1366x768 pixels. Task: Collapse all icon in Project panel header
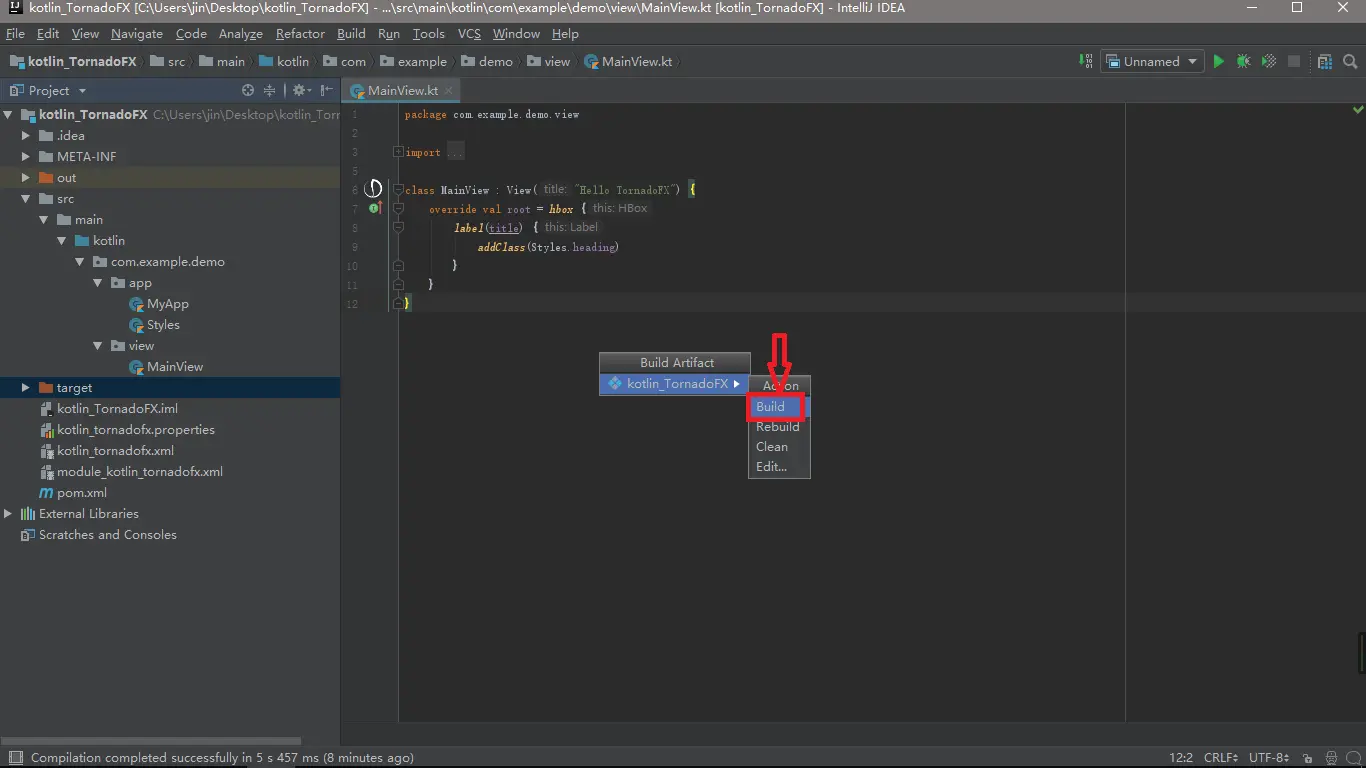(x=269, y=90)
